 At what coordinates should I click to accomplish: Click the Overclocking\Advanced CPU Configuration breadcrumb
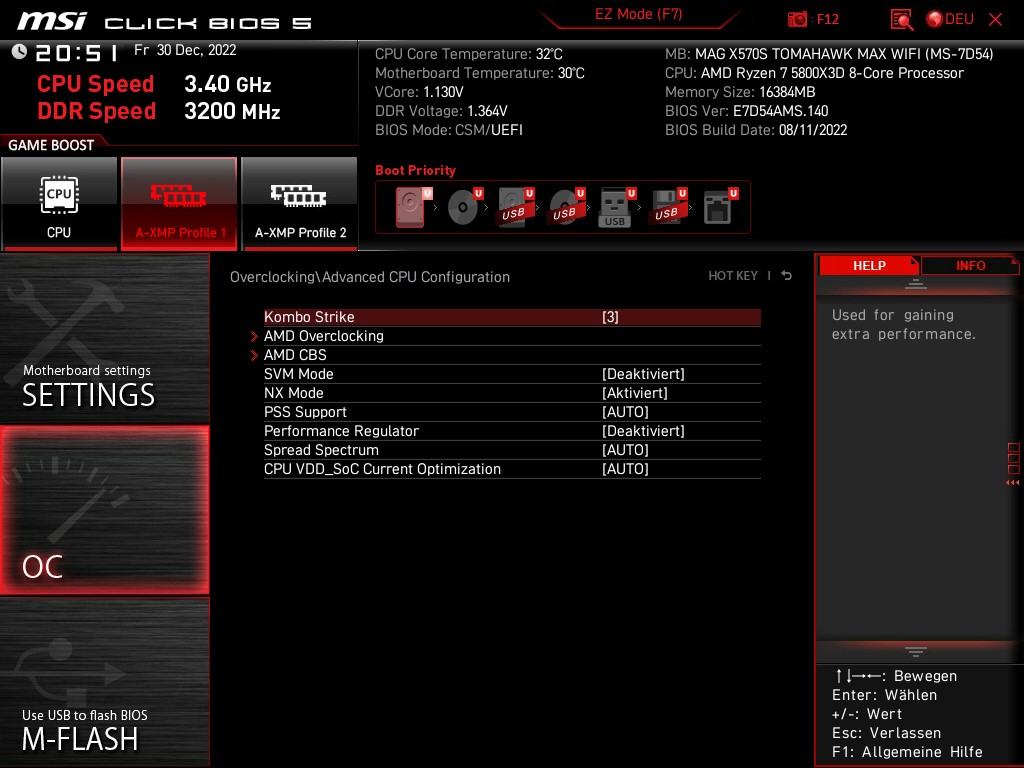[x=370, y=276]
